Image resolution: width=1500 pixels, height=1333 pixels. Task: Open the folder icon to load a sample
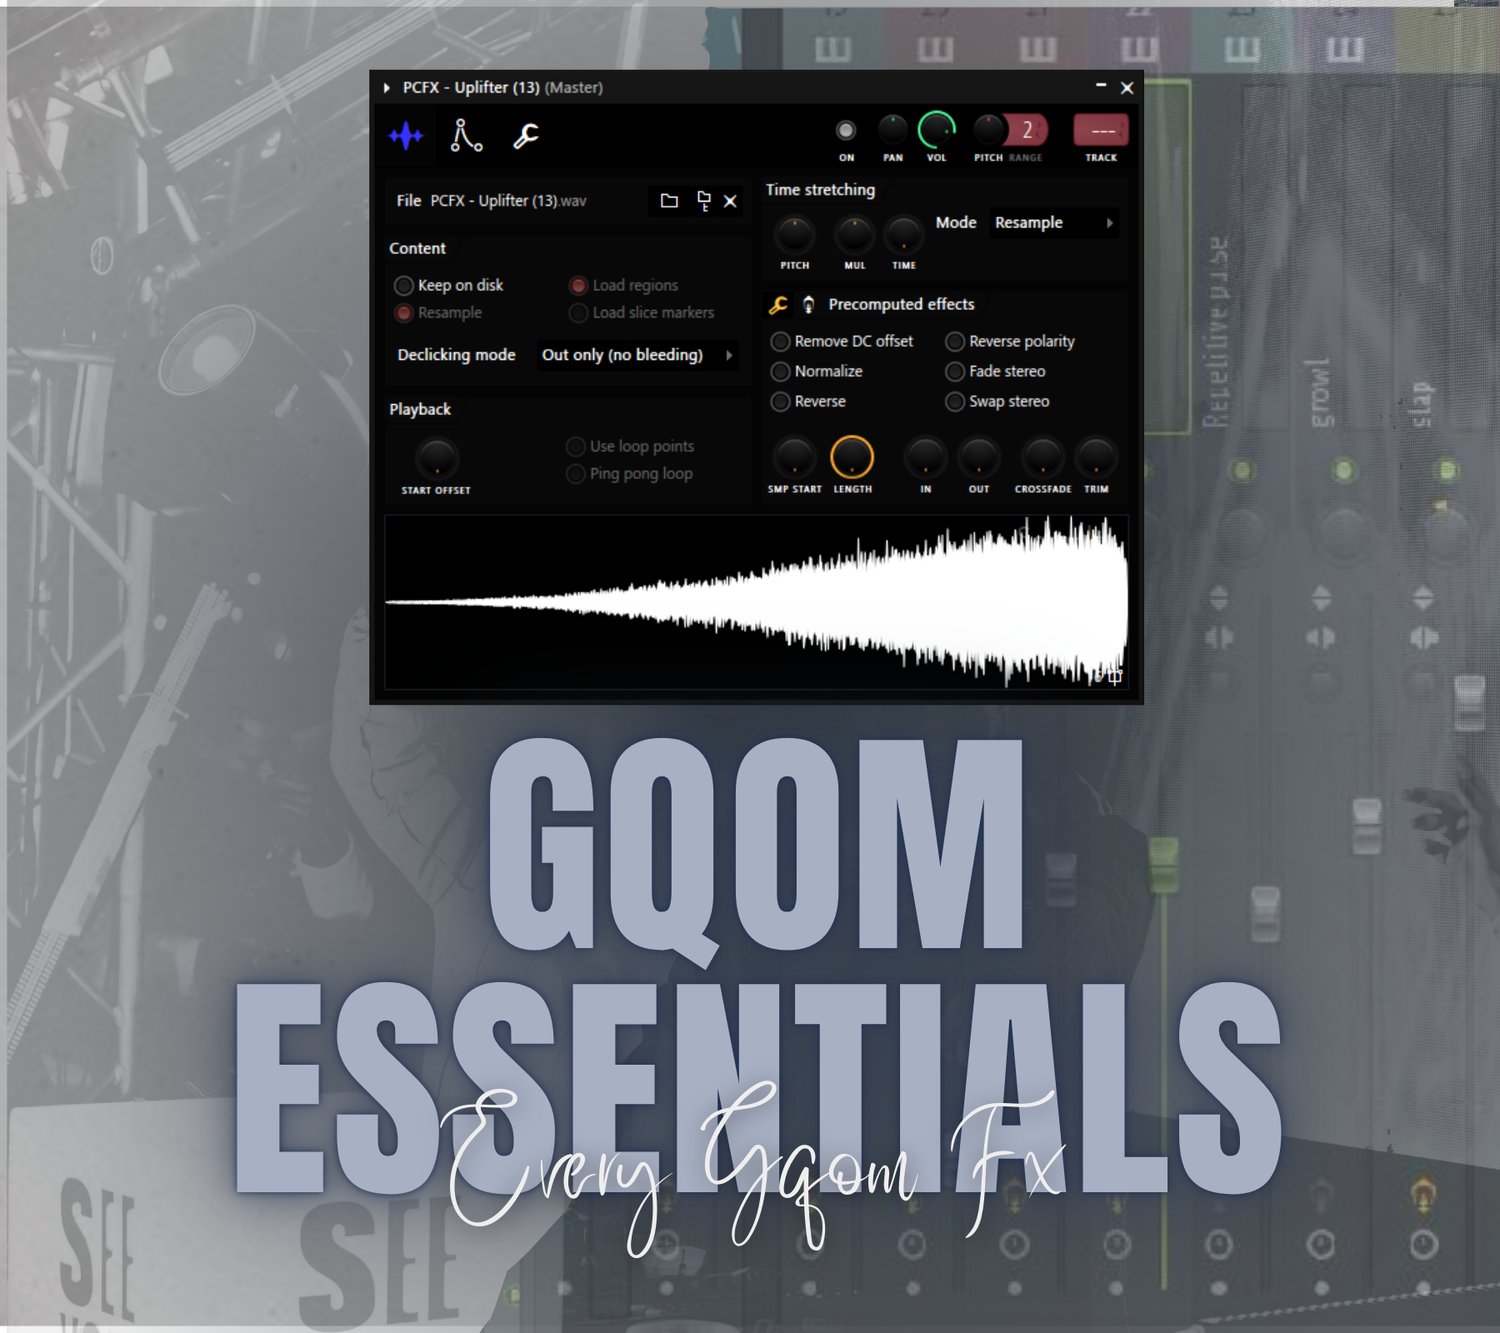pyautogui.click(x=669, y=201)
